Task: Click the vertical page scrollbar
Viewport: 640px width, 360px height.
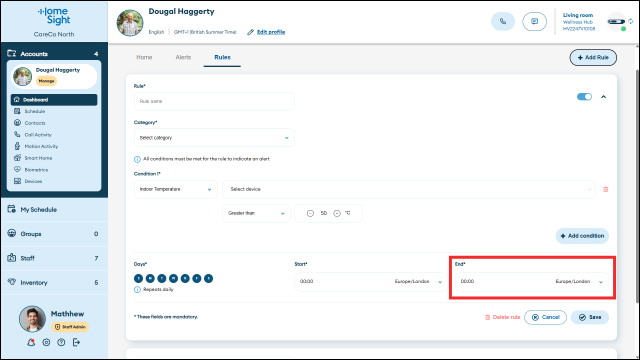Action: point(637,186)
